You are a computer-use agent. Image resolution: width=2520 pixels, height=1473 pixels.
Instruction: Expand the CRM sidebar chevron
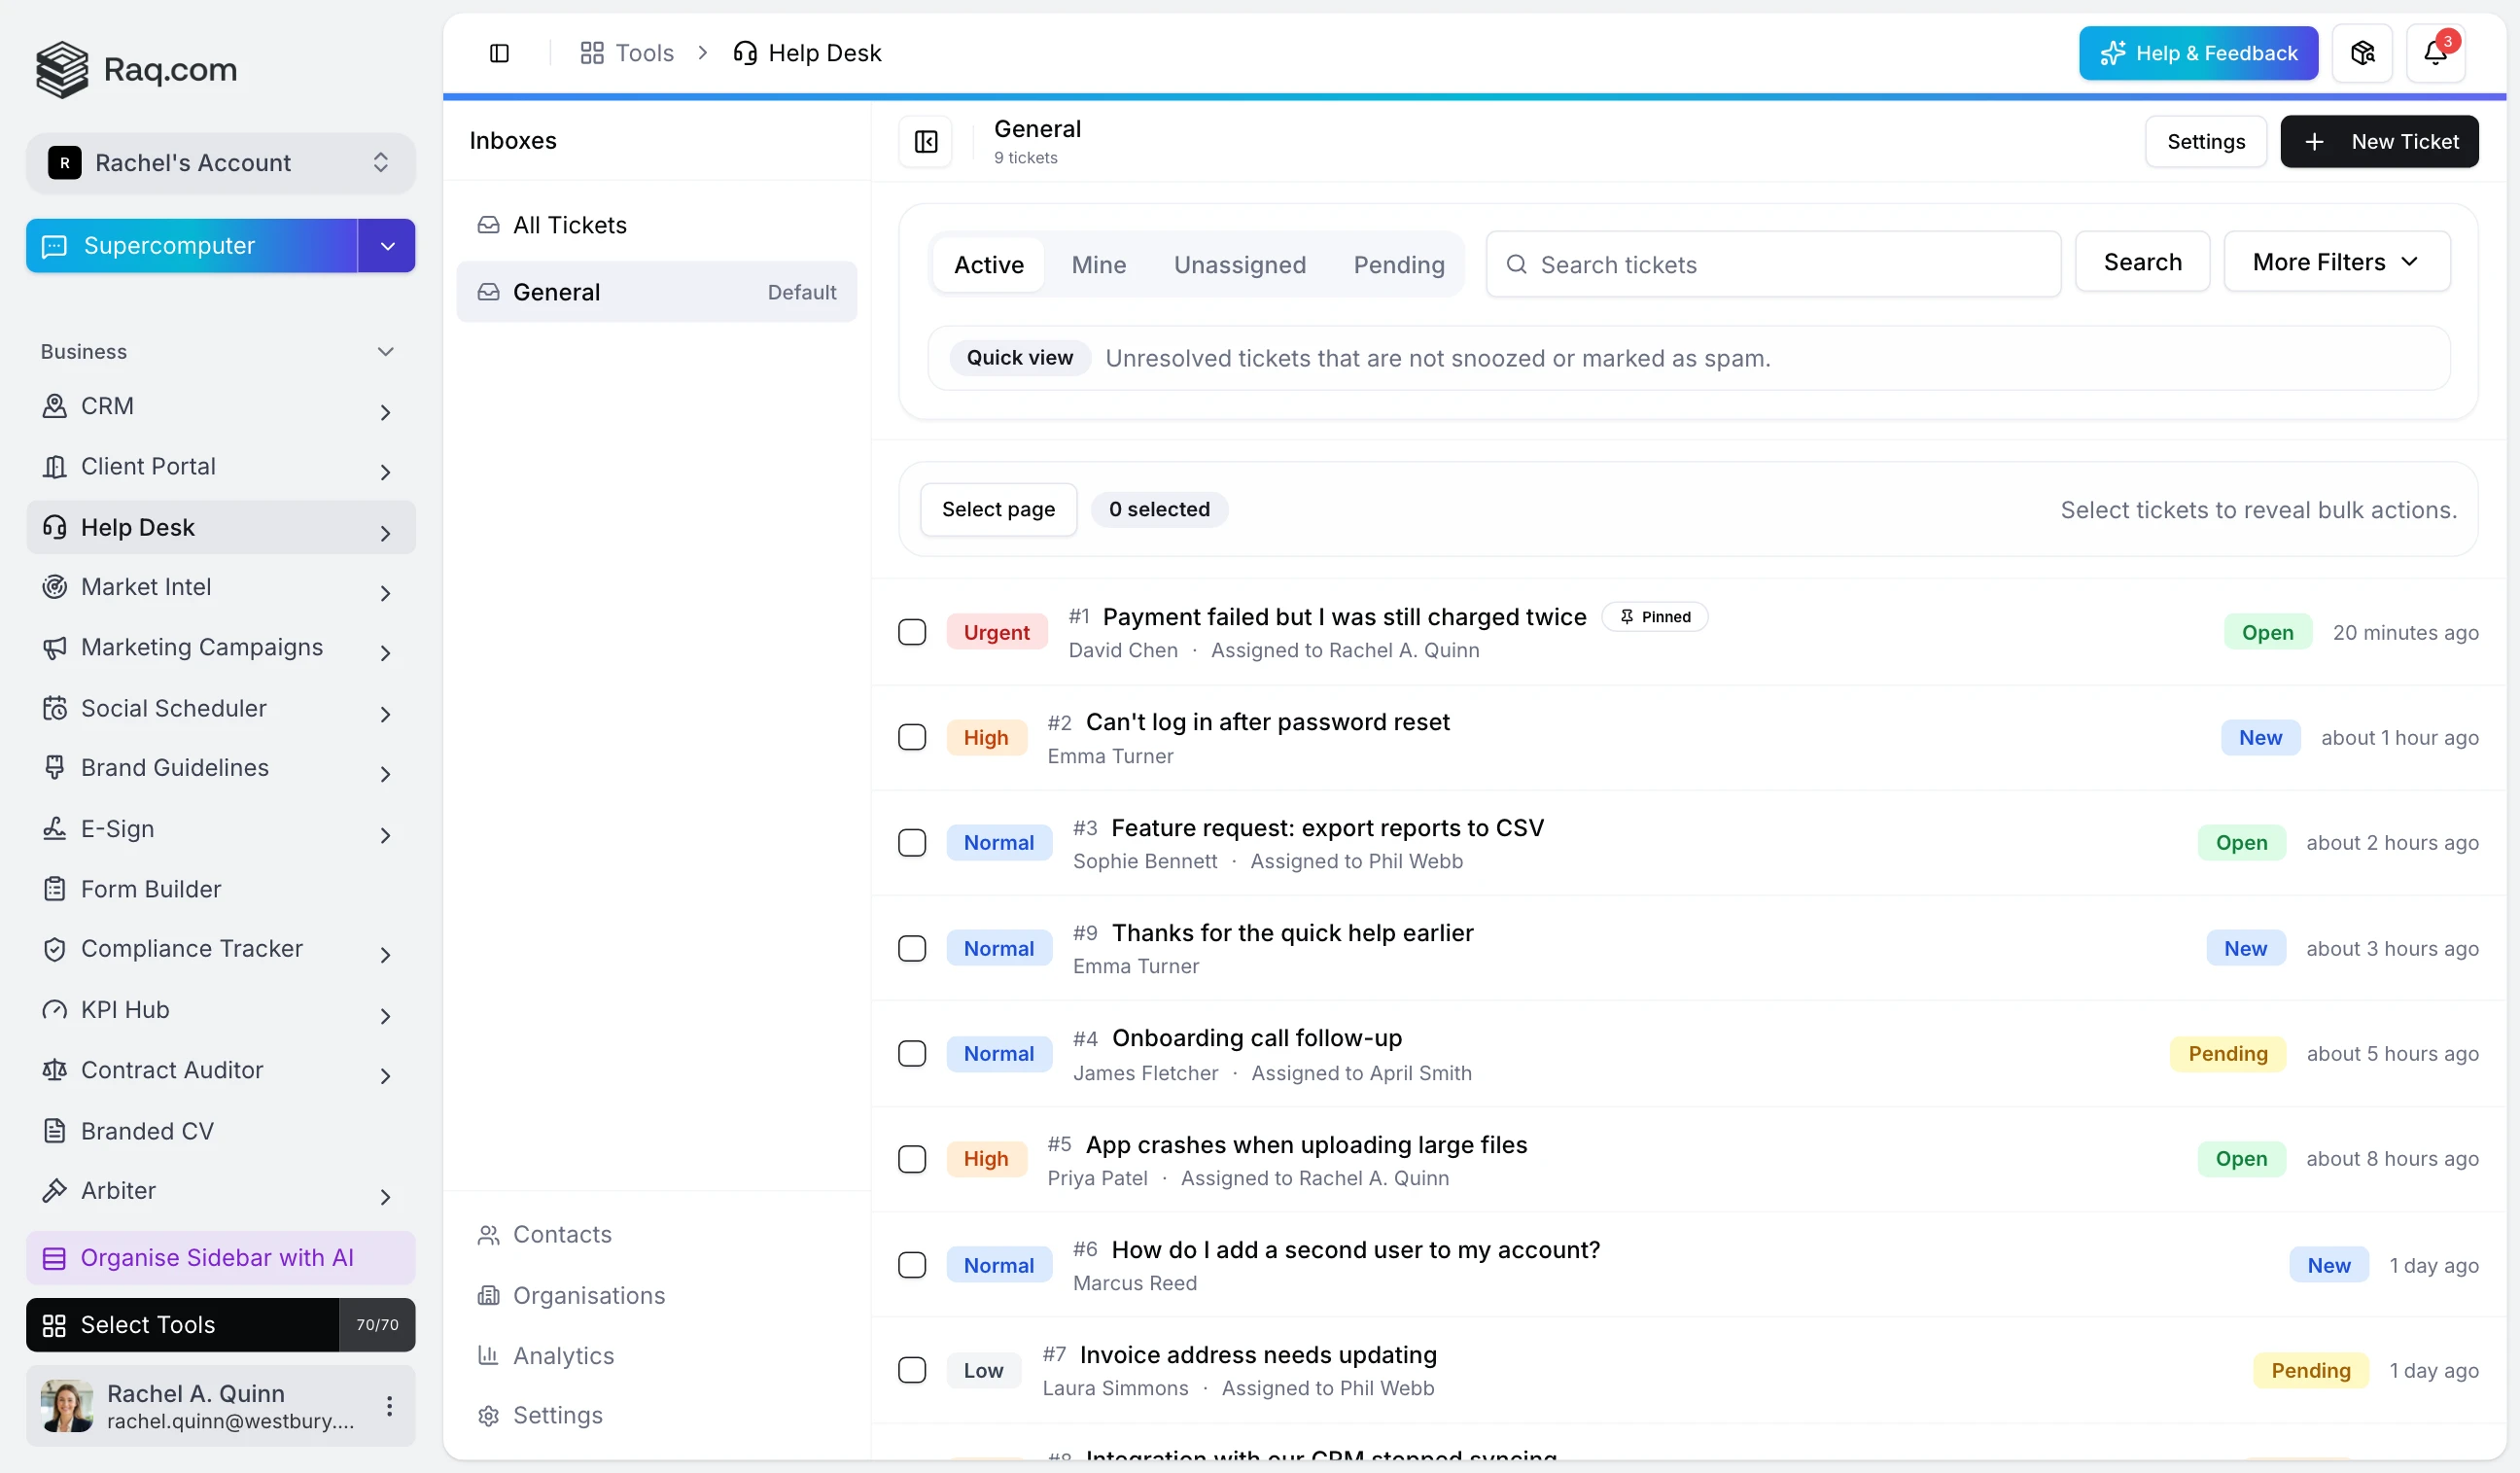coord(385,412)
